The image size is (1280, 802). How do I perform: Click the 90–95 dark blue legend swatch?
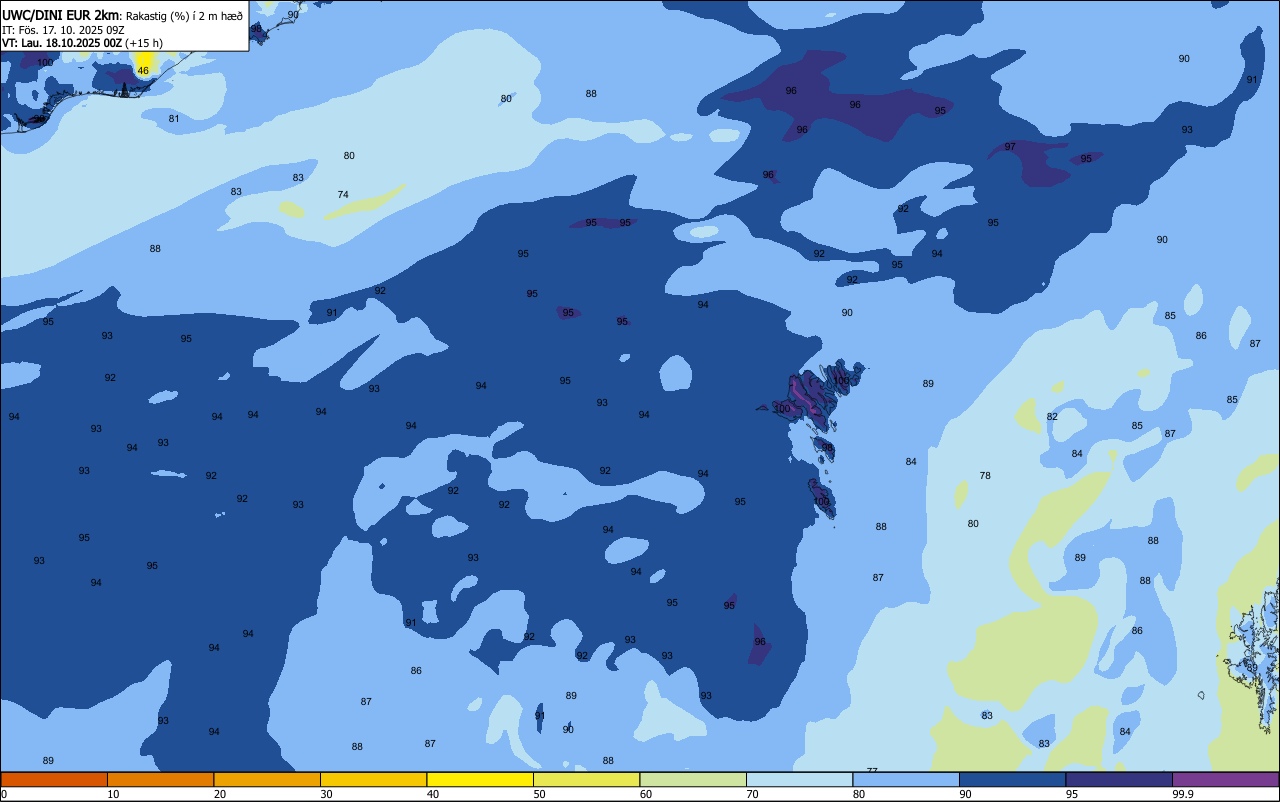coord(1012,779)
